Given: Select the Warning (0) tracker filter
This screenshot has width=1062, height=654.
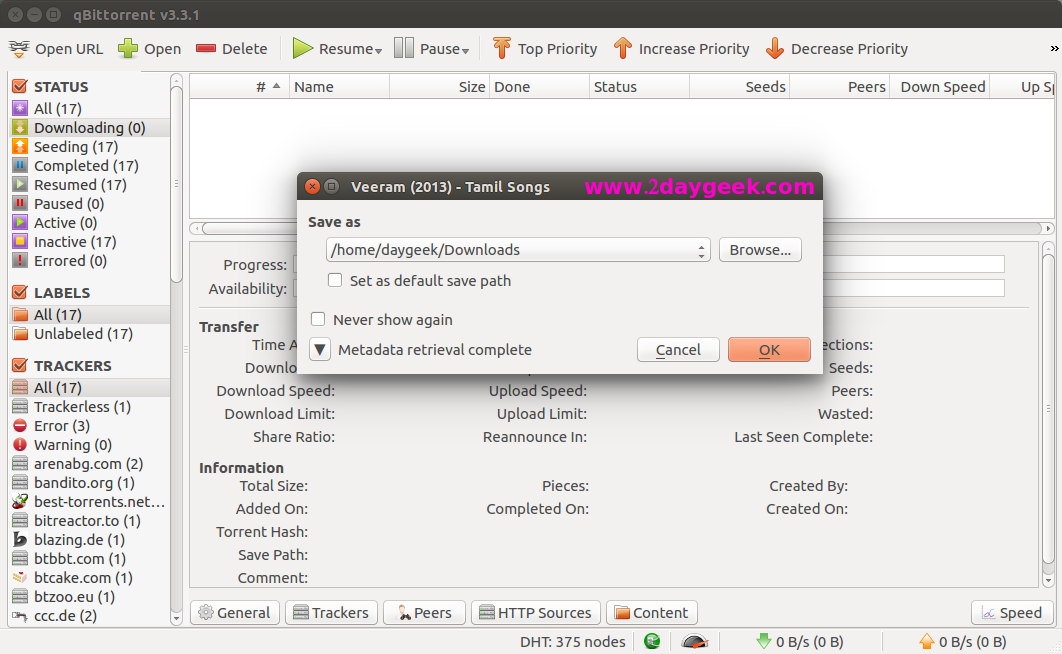Looking at the screenshot, I should 89,445.
